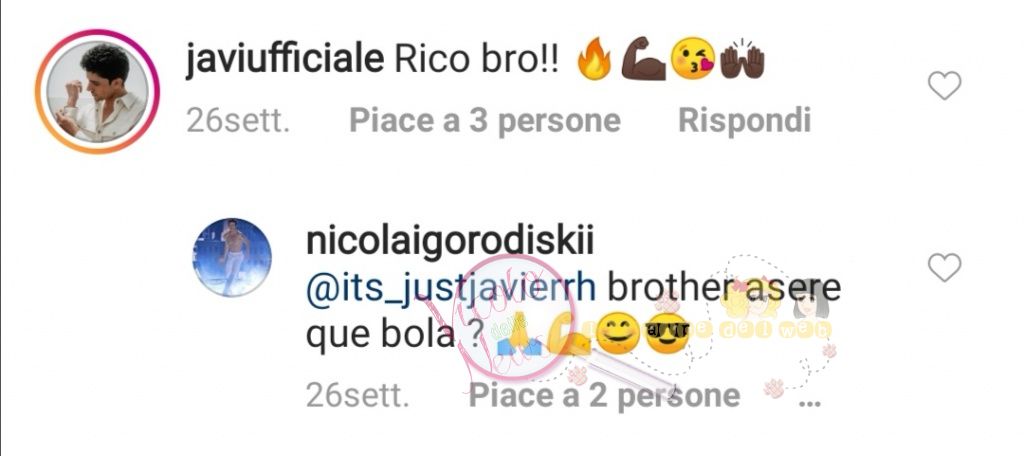1024x456 pixels.
Task: Tap Rispondi under the first comment
Action: click(744, 121)
